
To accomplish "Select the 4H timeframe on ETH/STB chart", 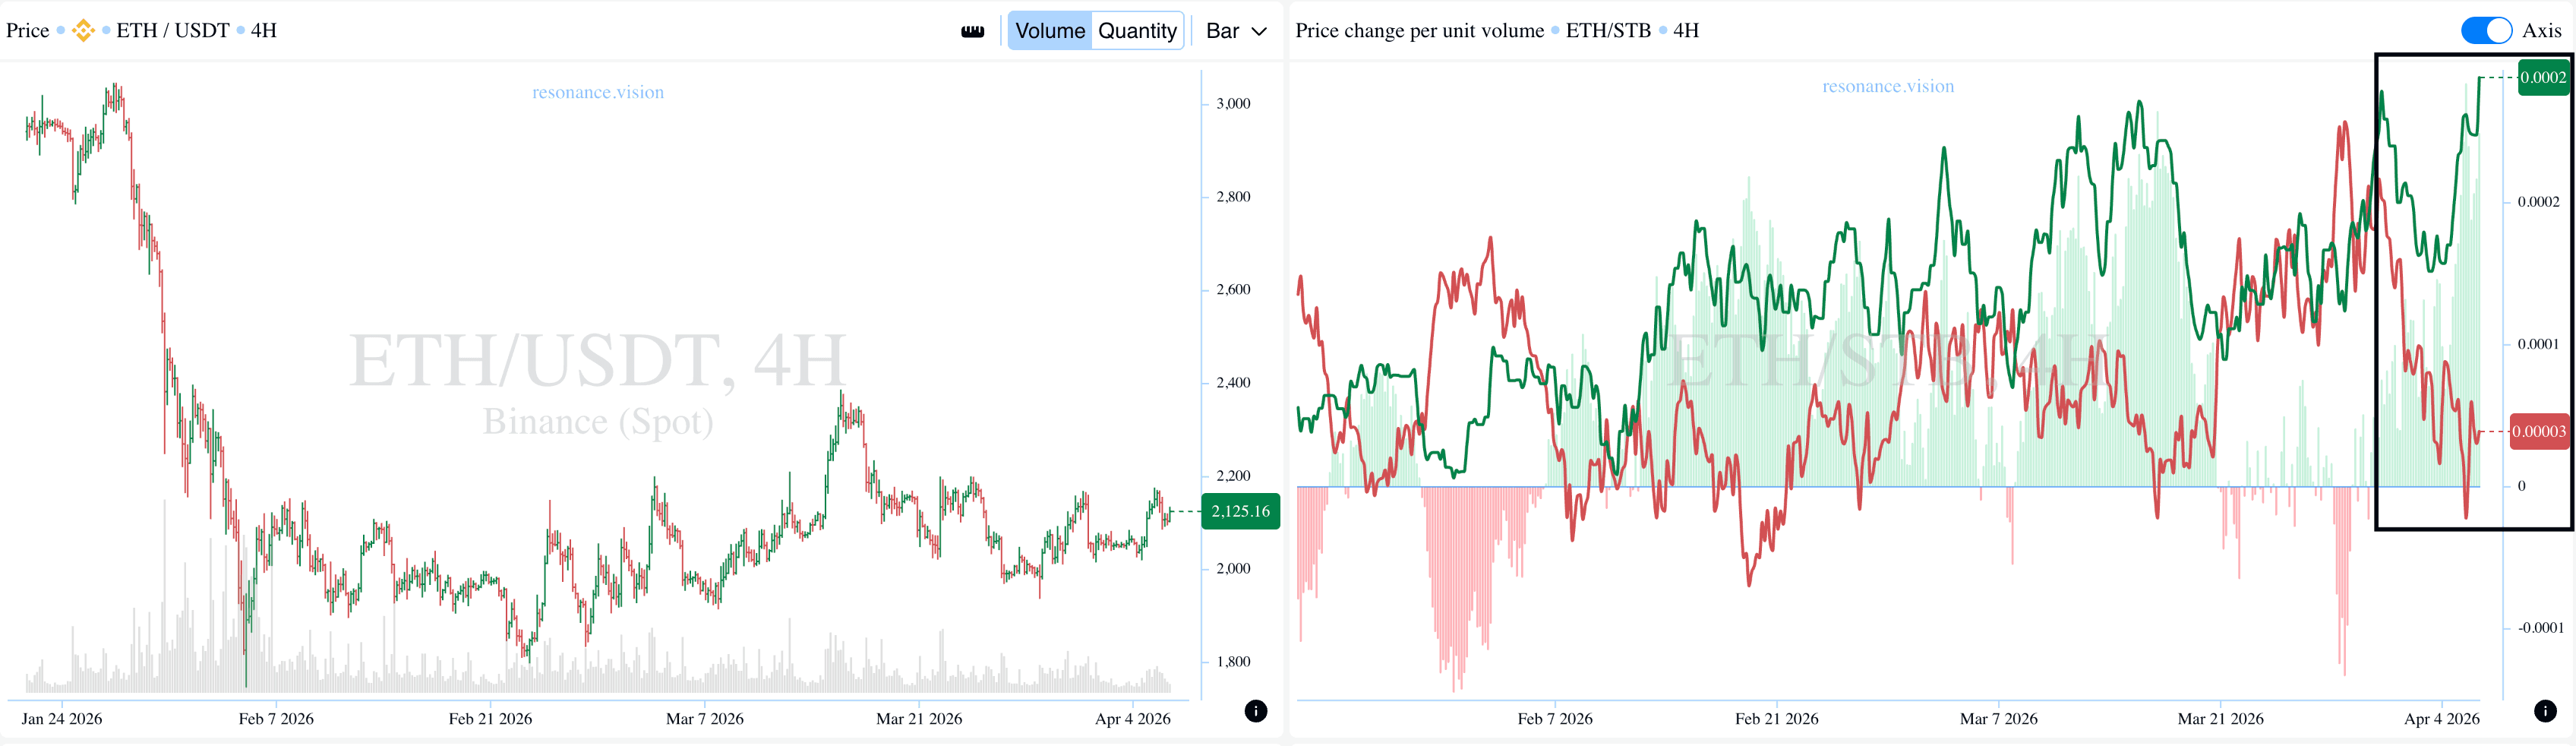I will coord(1686,31).
